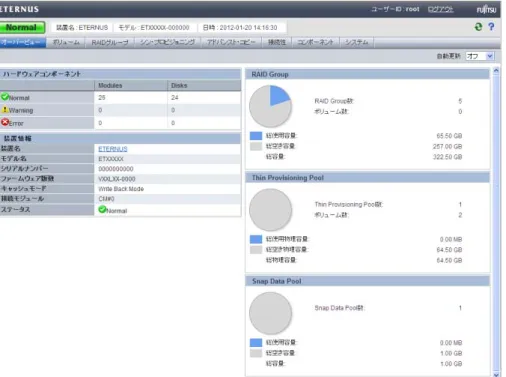Open the システム tab
Viewport: 506px width, 377px height.
click(x=356, y=42)
